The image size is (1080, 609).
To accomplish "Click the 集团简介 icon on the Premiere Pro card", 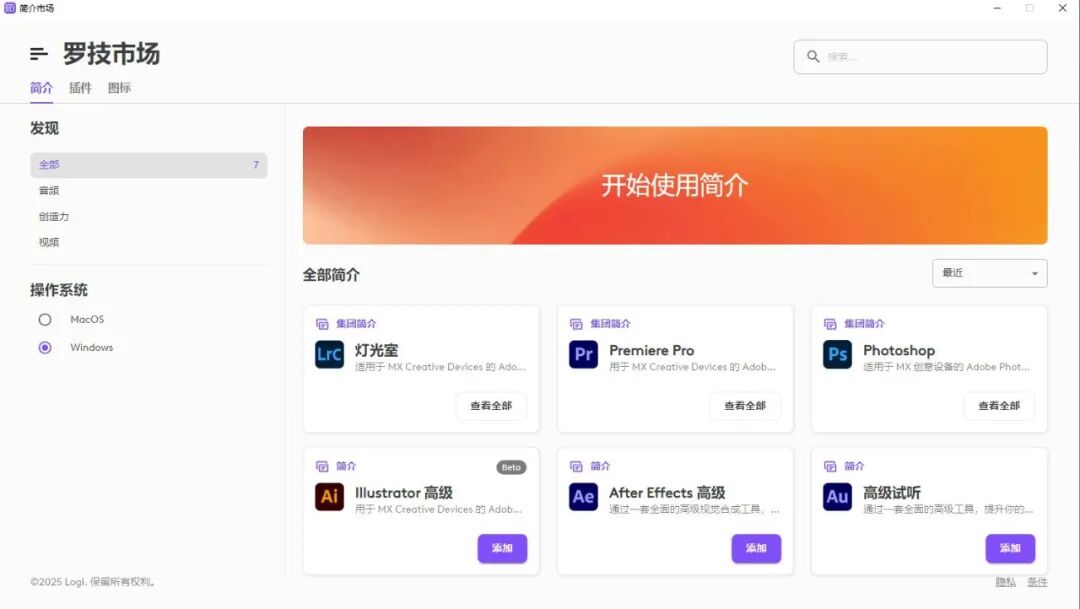I will click(x=576, y=324).
